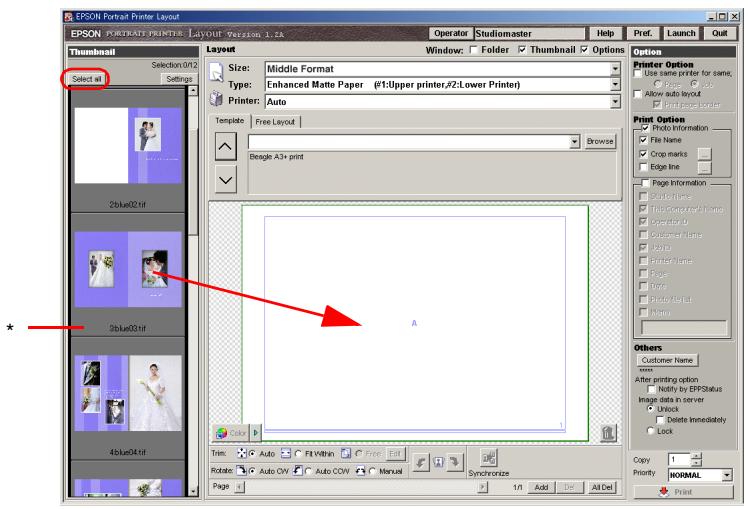Screen dimensions: 748x509
Task: Click the trash bin icon in layout
Action: 608,433
